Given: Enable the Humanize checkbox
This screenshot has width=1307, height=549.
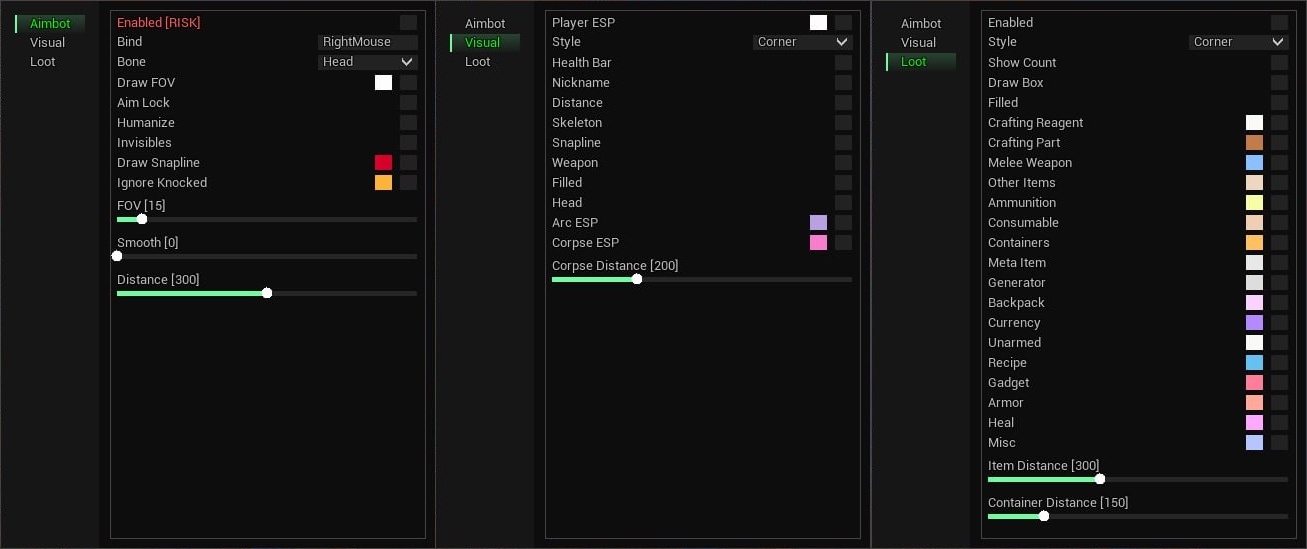Looking at the screenshot, I should 408,122.
